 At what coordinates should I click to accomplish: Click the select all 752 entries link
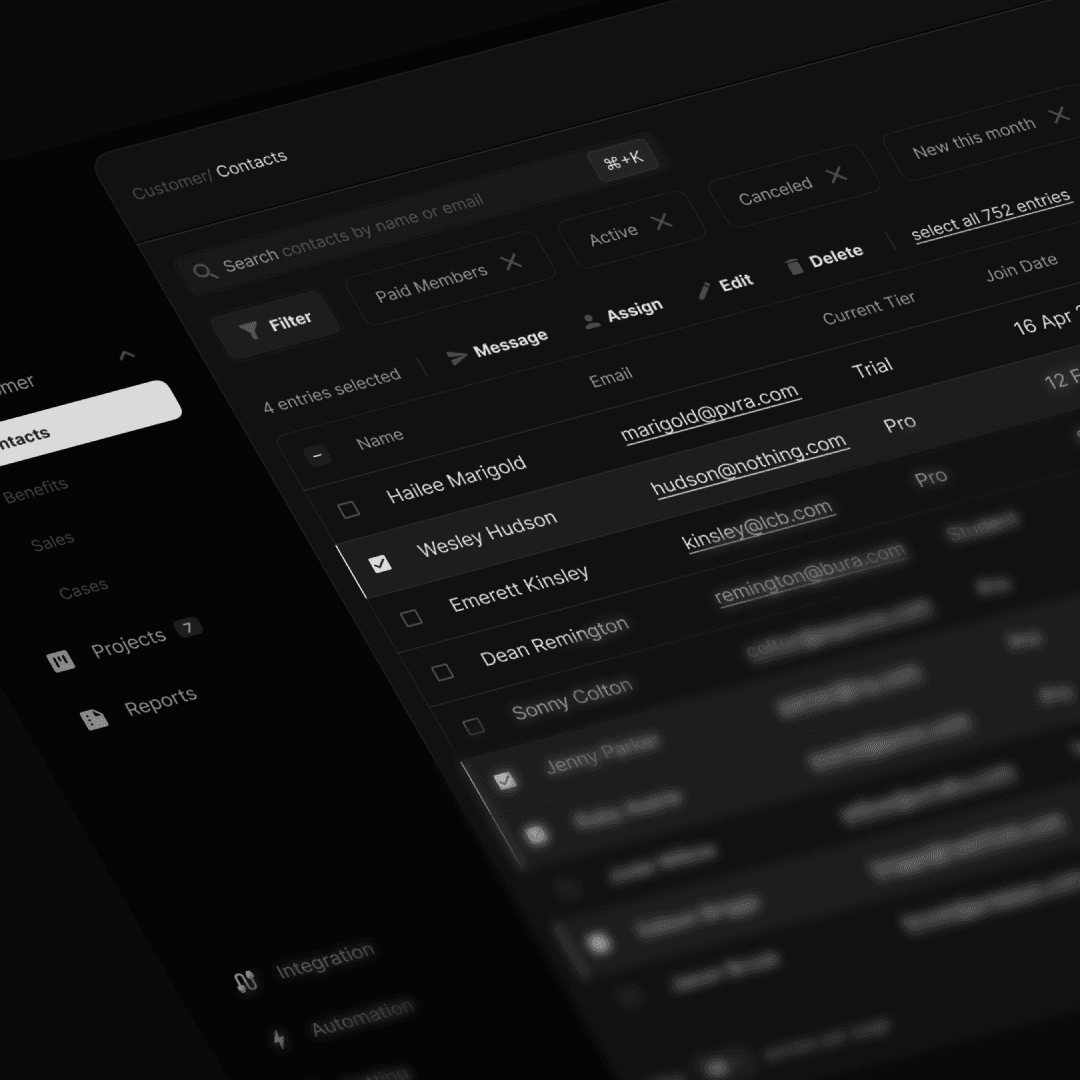pyautogui.click(x=991, y=216)
